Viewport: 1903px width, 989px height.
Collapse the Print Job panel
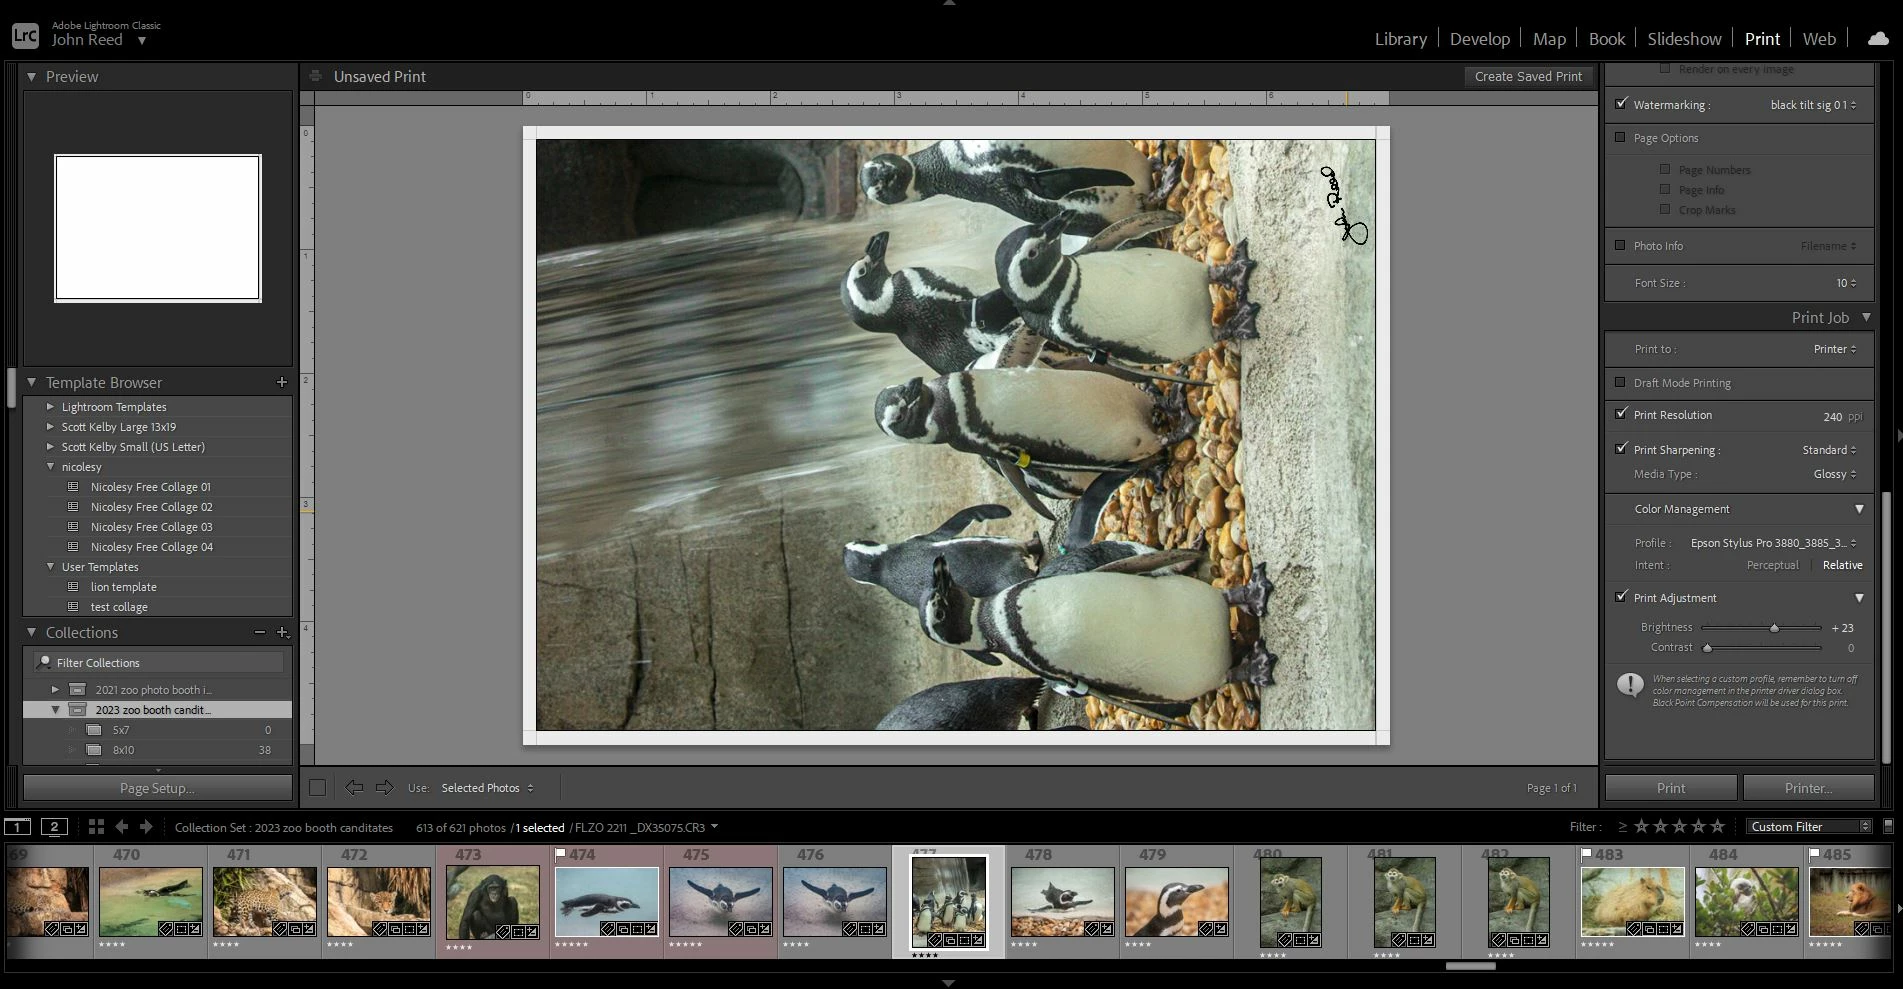1866,317
